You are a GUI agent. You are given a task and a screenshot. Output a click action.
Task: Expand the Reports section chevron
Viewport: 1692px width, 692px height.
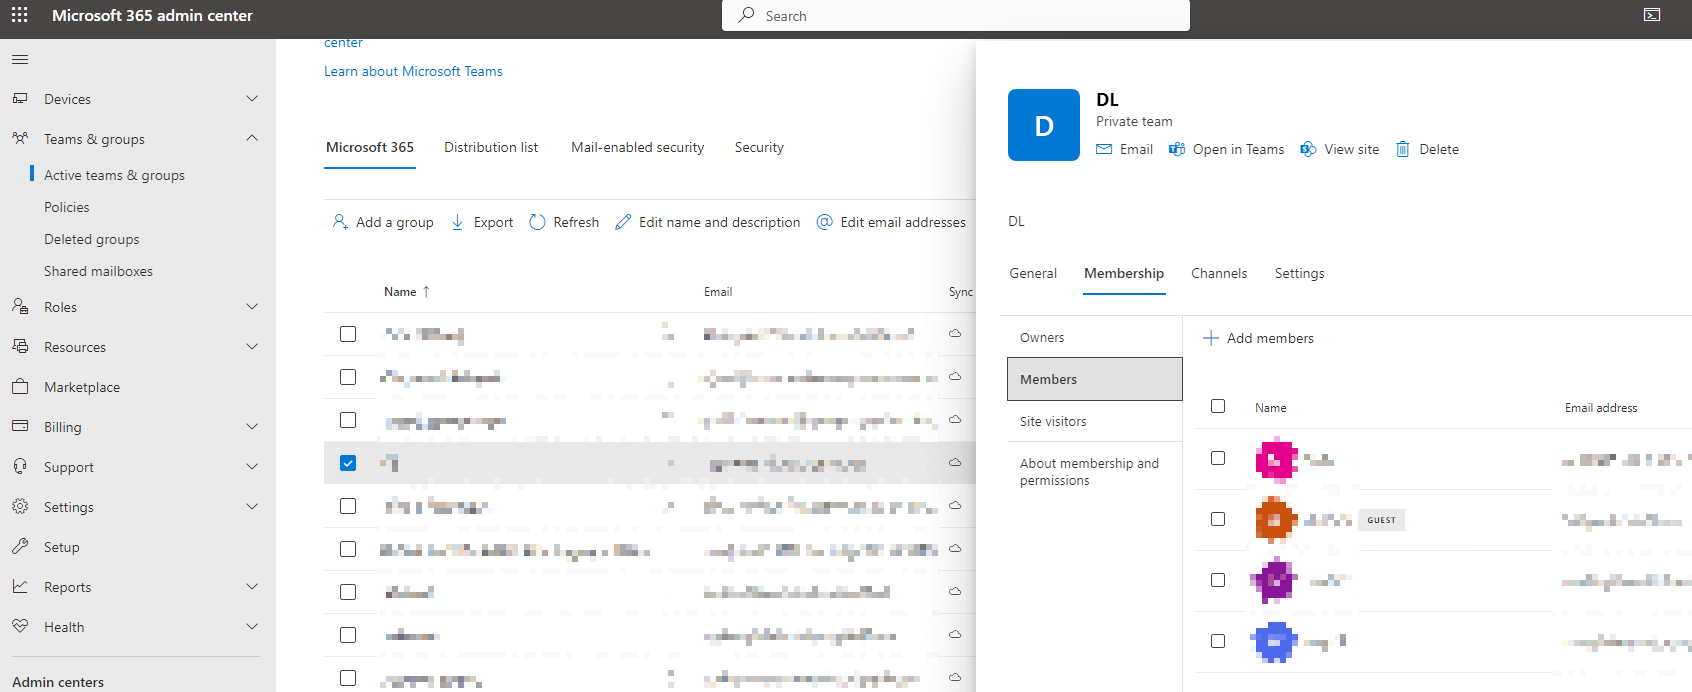point(252,586)
